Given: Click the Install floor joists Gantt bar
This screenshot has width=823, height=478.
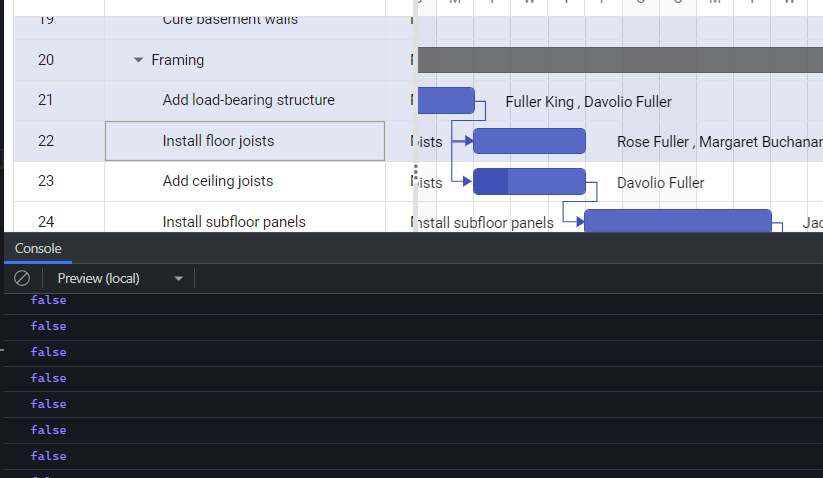Looking at the screenshot, I should point(529,141).
